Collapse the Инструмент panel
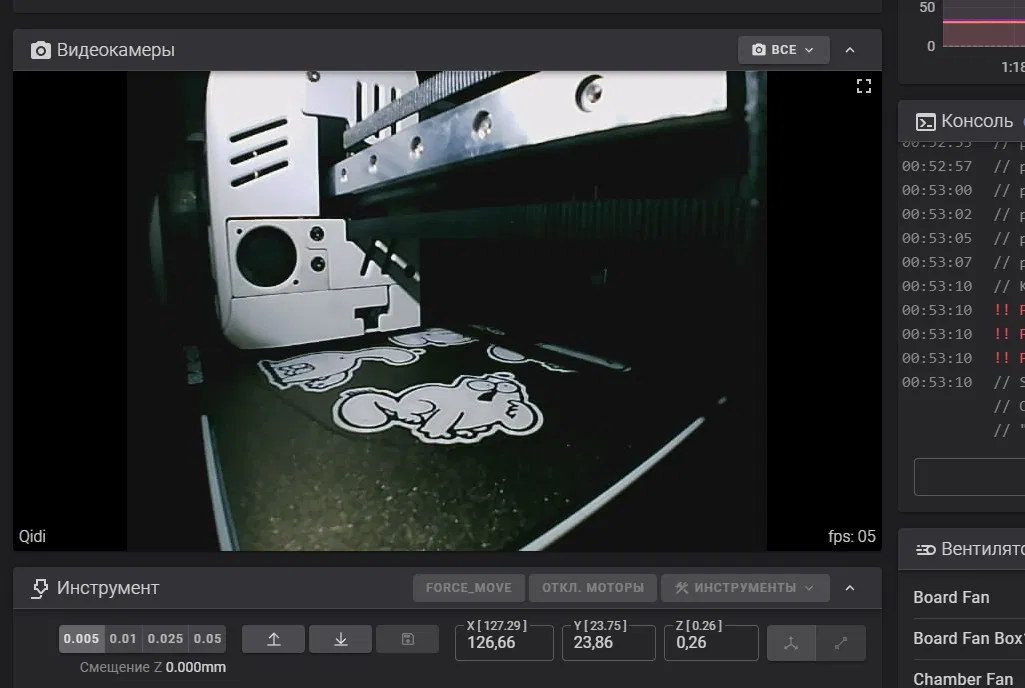 850,588
